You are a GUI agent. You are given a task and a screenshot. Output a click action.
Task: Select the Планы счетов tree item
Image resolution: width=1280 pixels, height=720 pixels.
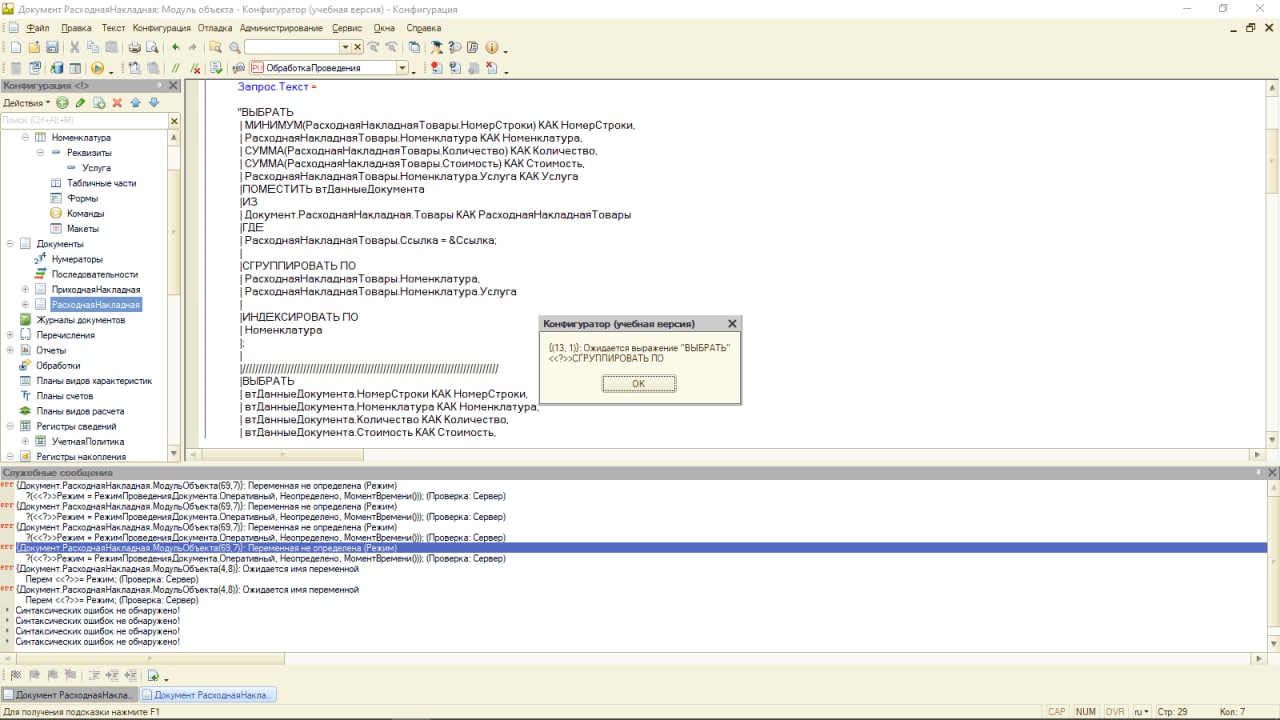coord(64,396)
